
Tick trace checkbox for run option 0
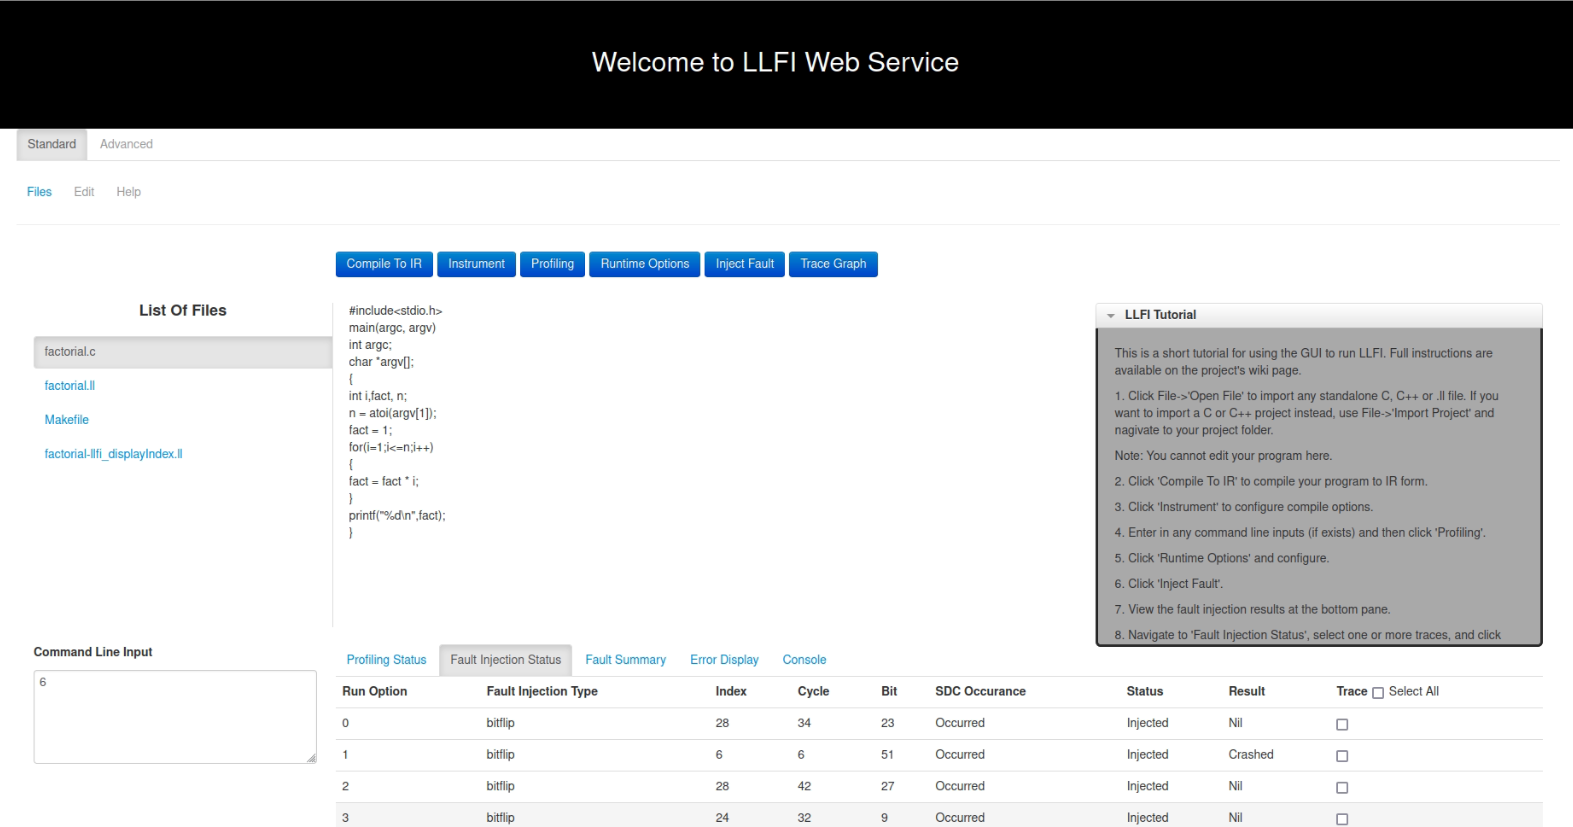coord(1342,724)
